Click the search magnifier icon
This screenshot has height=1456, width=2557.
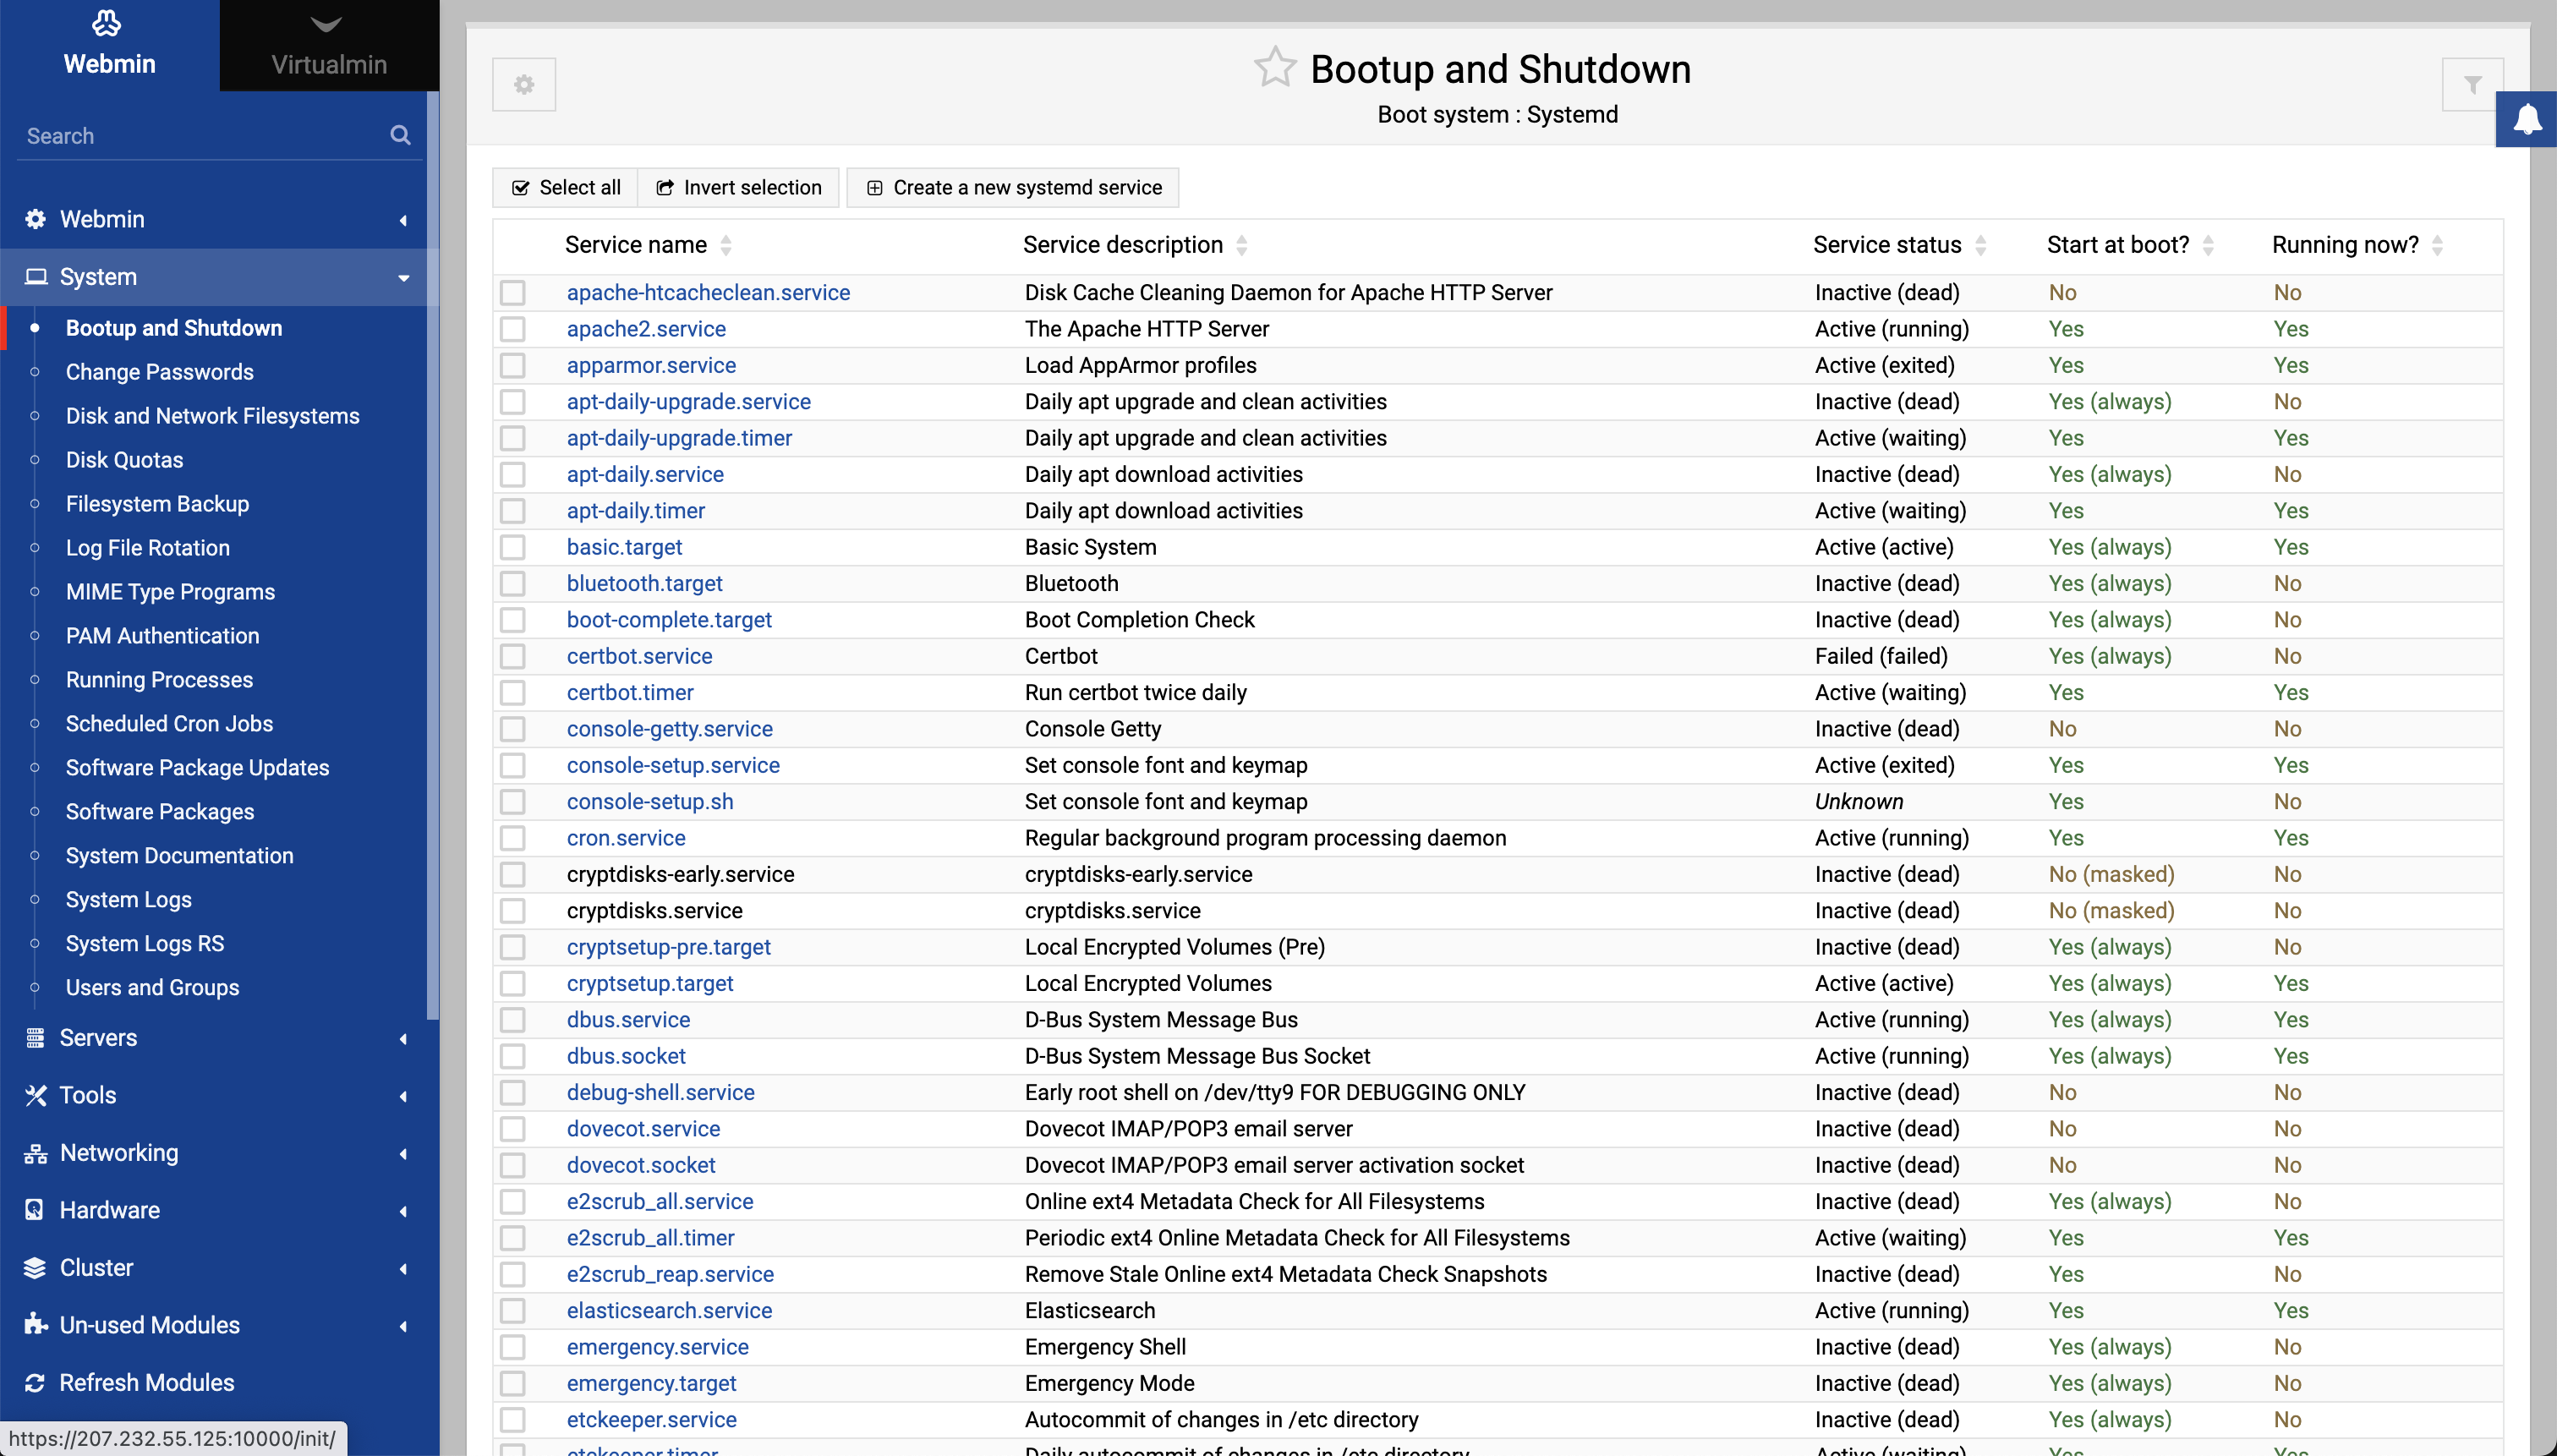pyautogui.click(x=400, y=135)
